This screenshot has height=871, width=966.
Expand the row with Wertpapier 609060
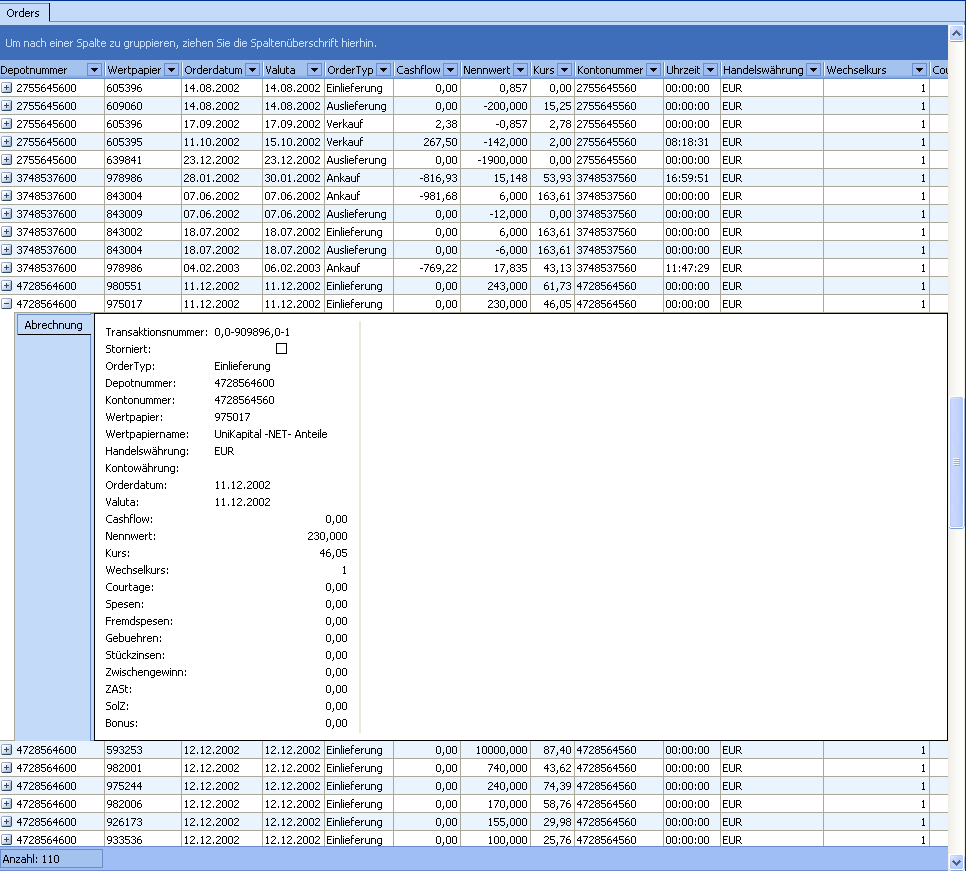(7, 106)
